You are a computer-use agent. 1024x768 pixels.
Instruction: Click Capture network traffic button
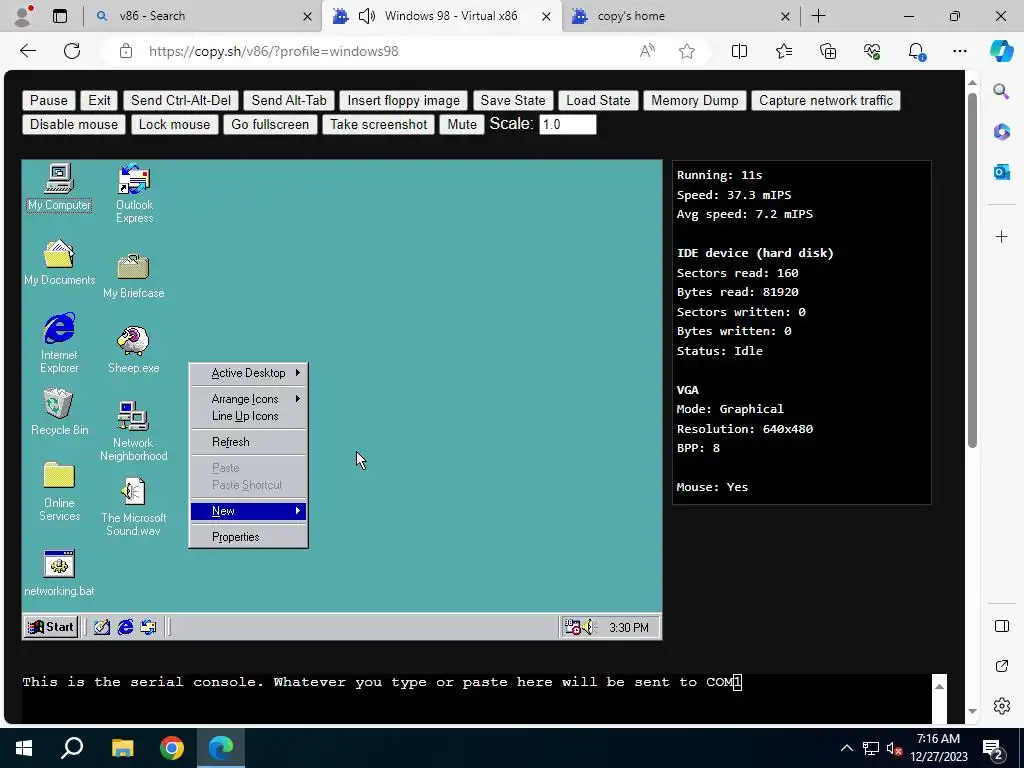click(x=825, y=101)
